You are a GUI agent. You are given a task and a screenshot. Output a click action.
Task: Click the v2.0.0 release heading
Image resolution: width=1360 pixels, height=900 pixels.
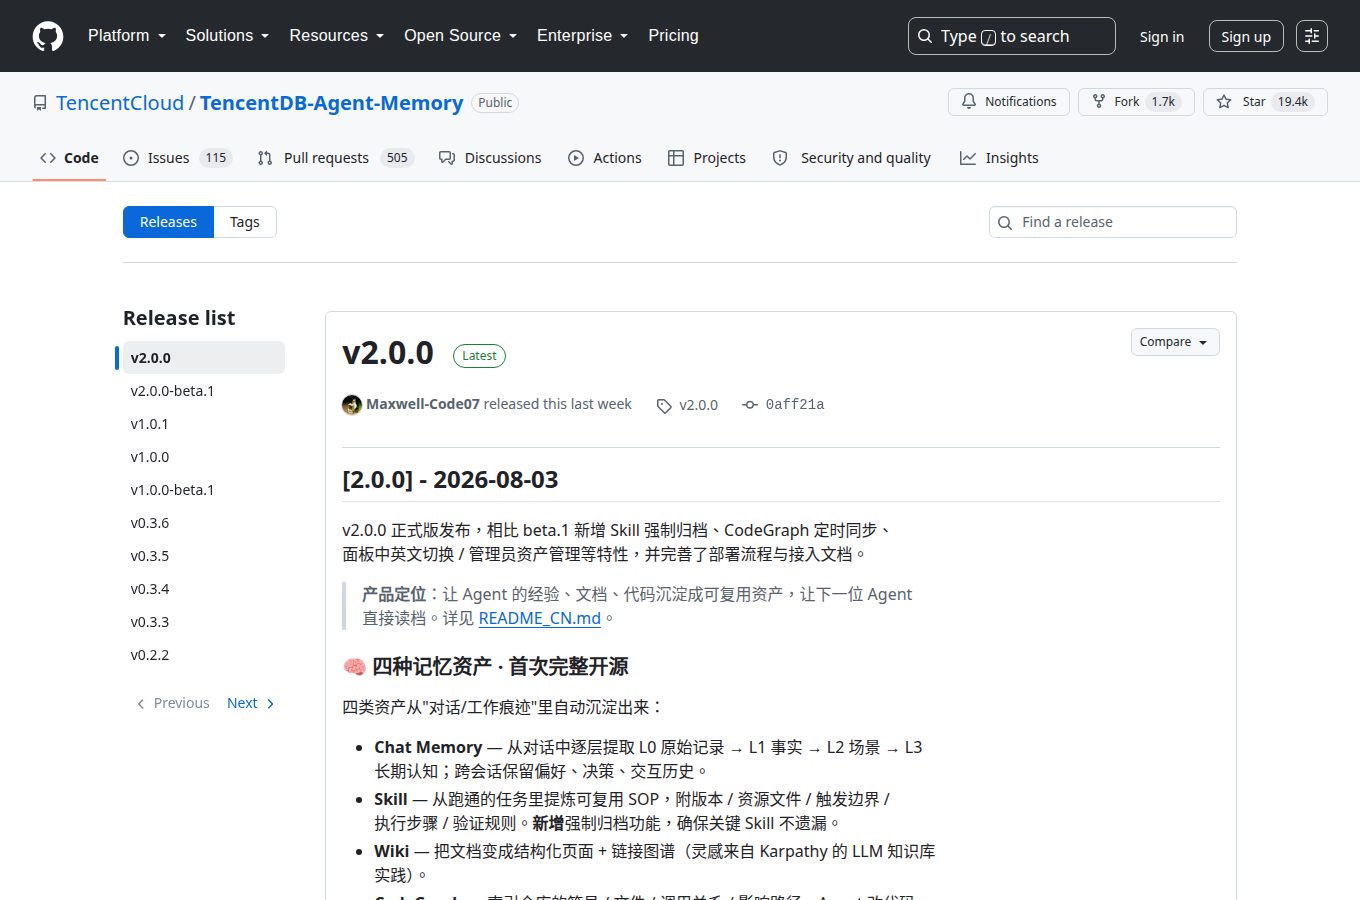(388, 353)
